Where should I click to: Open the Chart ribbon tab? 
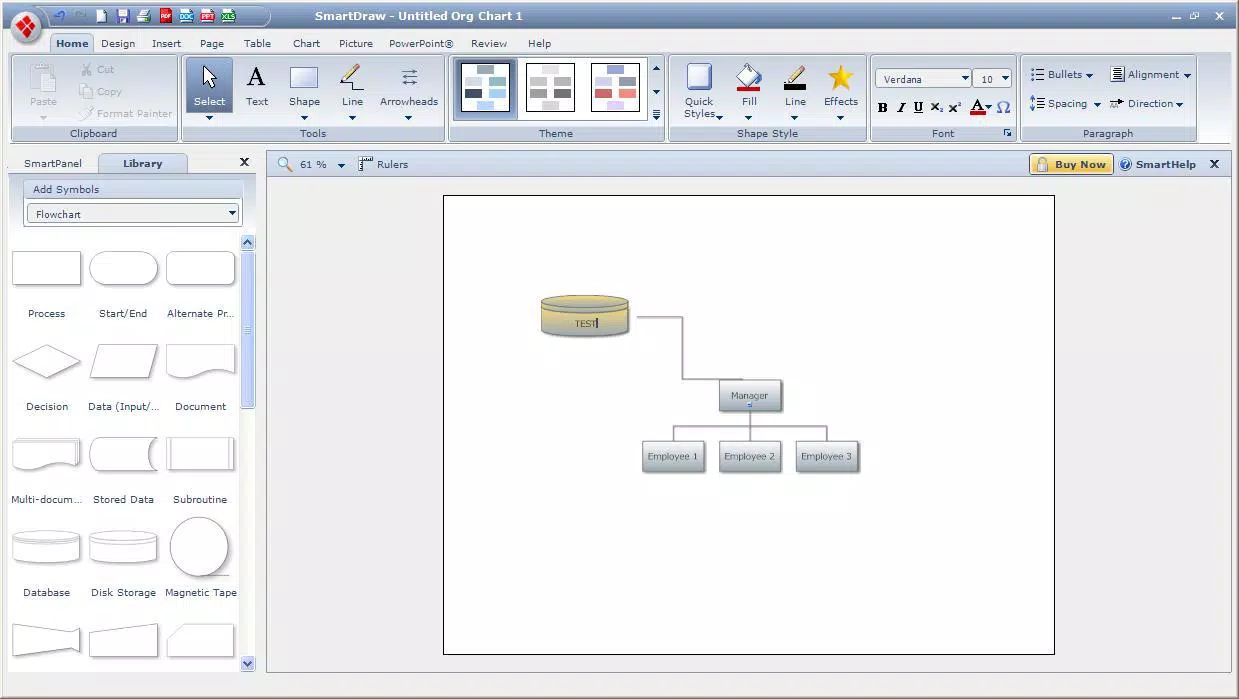pyautogui.click(x=306, y=43)
